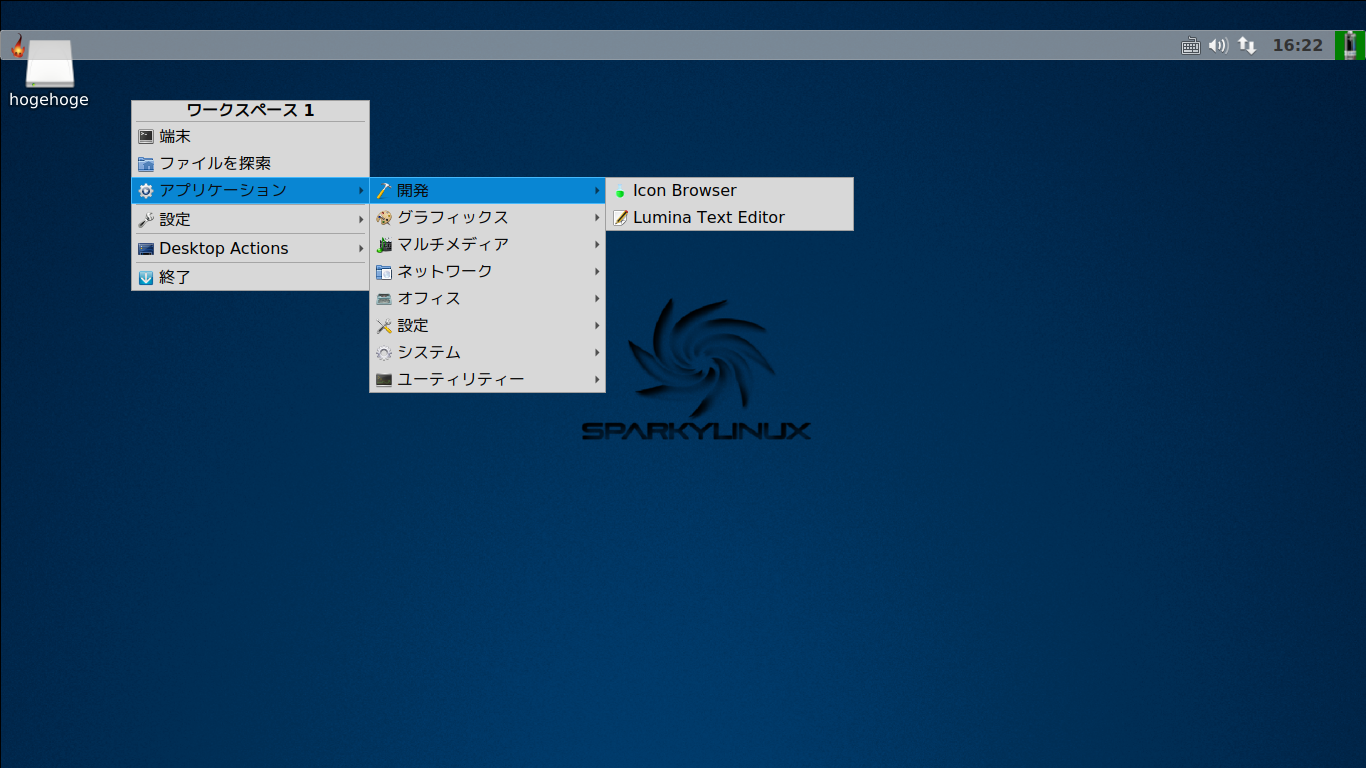The width and height of the screenshot is (1366, 768).
Task: Click the tools icon beside 設定 in applications submenu
Action: click(384, 325)
